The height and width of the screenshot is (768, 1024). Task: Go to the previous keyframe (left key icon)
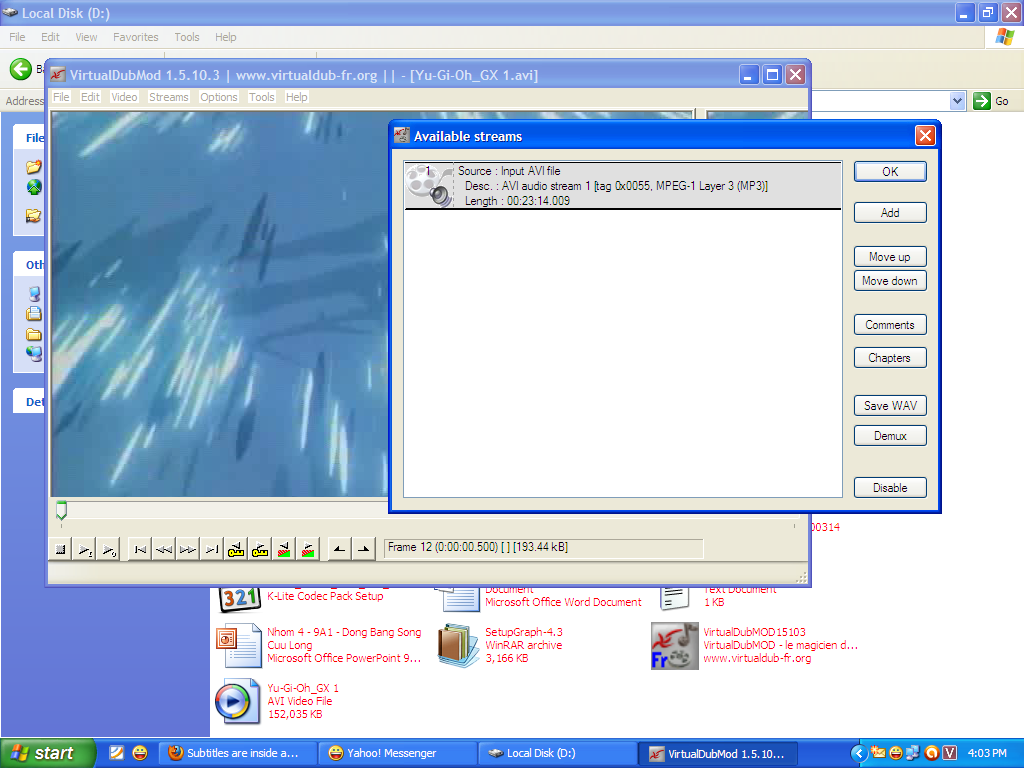pyautogui.click(x=236, y=549)
